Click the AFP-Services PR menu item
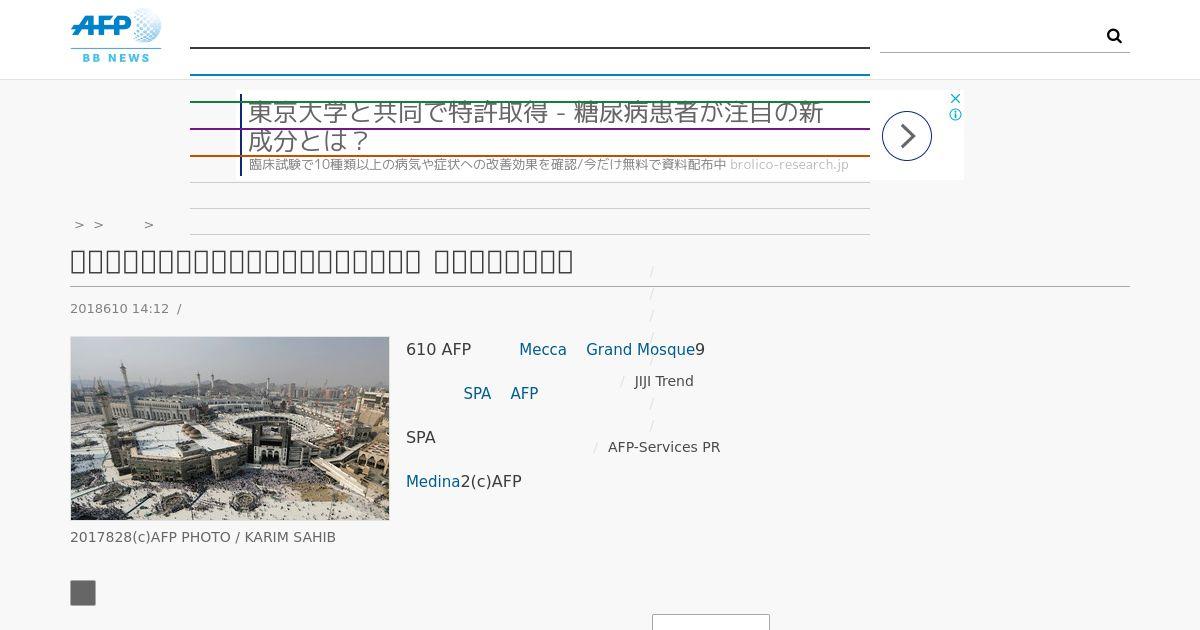 click(664, 447)
